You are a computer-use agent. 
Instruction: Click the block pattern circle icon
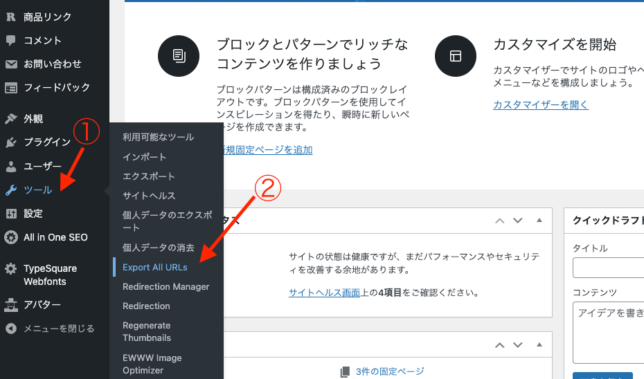(x=179, y=56)
